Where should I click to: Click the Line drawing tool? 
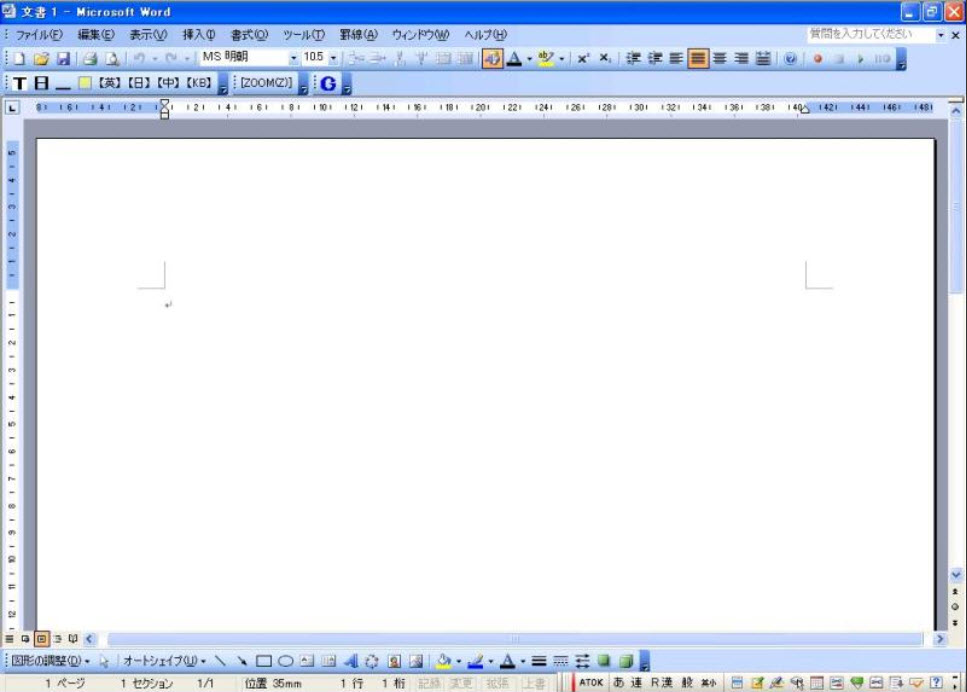point(220,661)
